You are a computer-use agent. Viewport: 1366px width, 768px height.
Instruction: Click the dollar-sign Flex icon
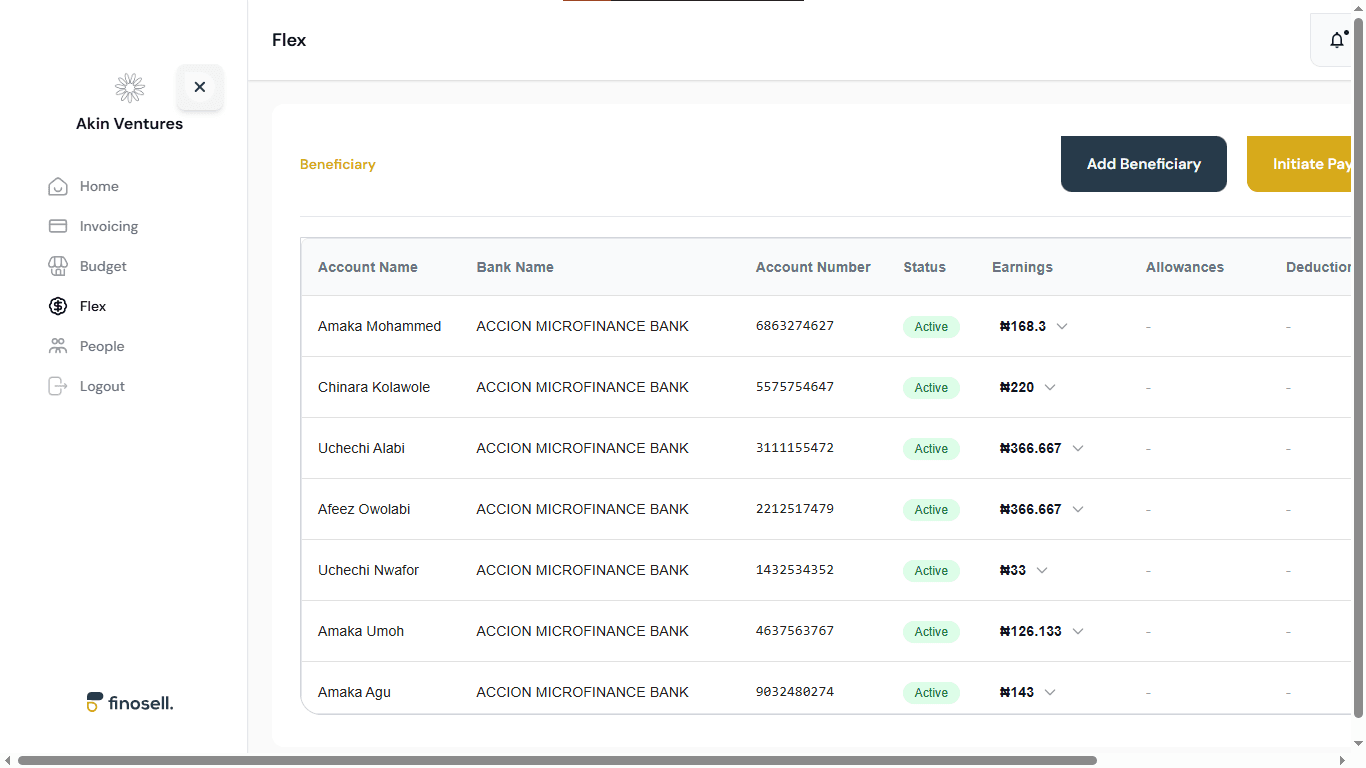[x=58, y=306]
